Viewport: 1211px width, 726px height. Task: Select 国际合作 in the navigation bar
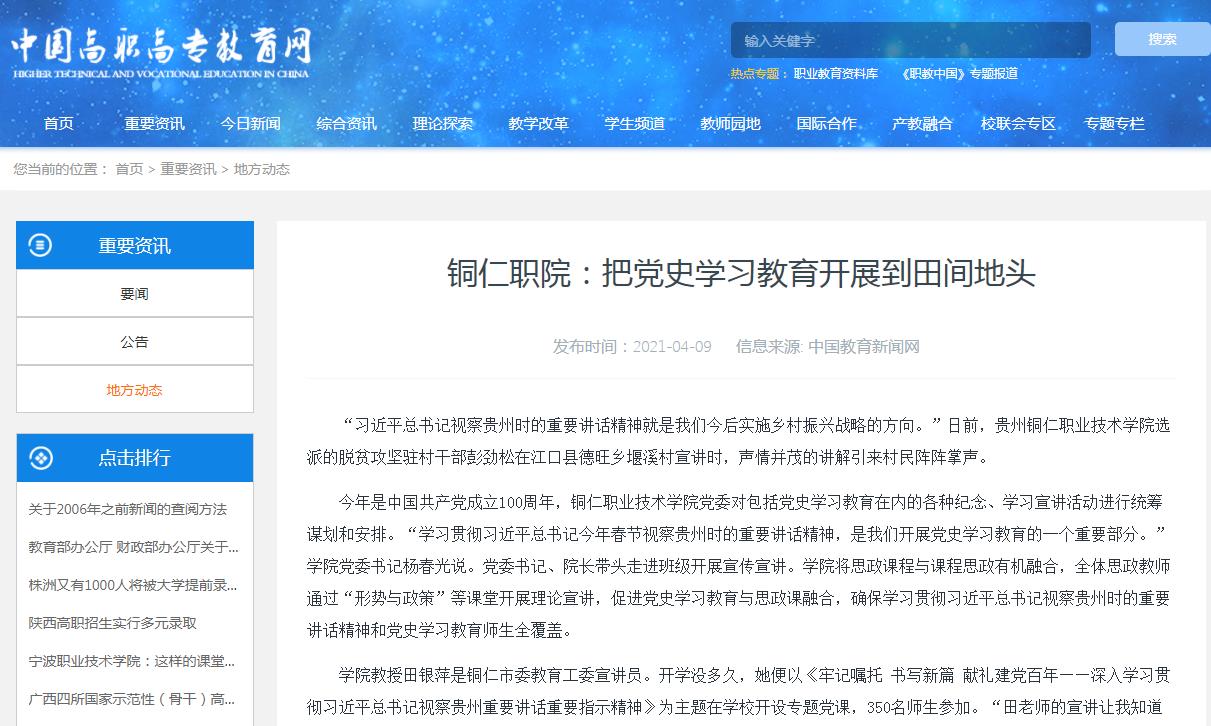(826, 124)
